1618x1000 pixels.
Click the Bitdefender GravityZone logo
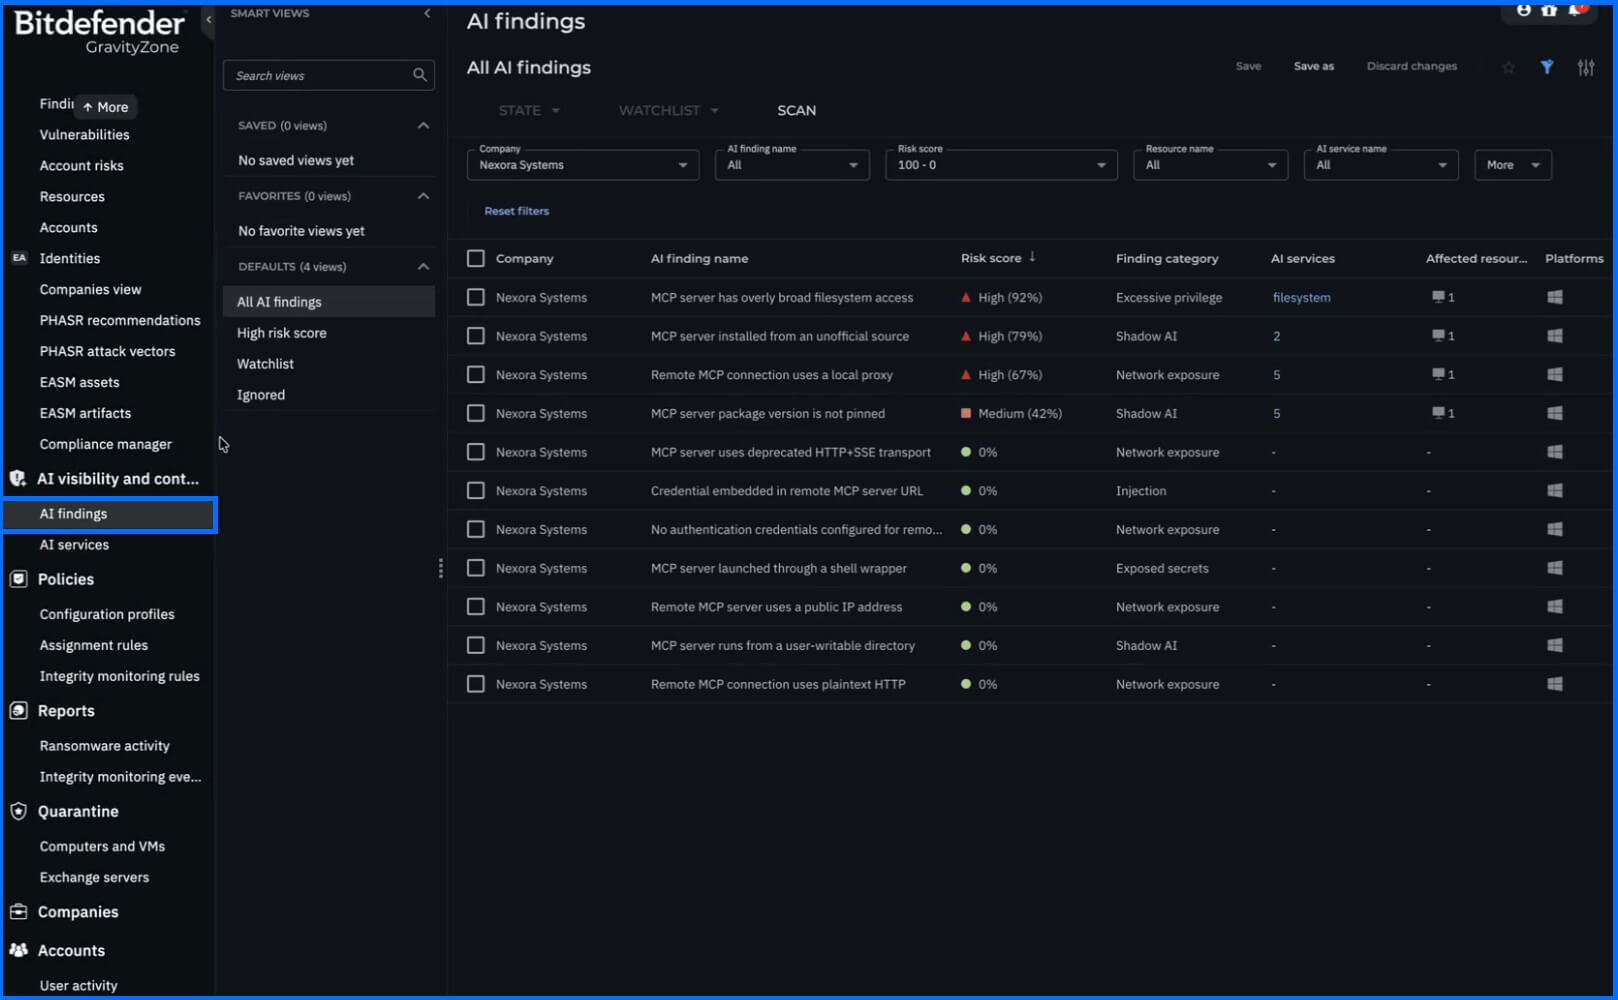(x=99, y=32)
